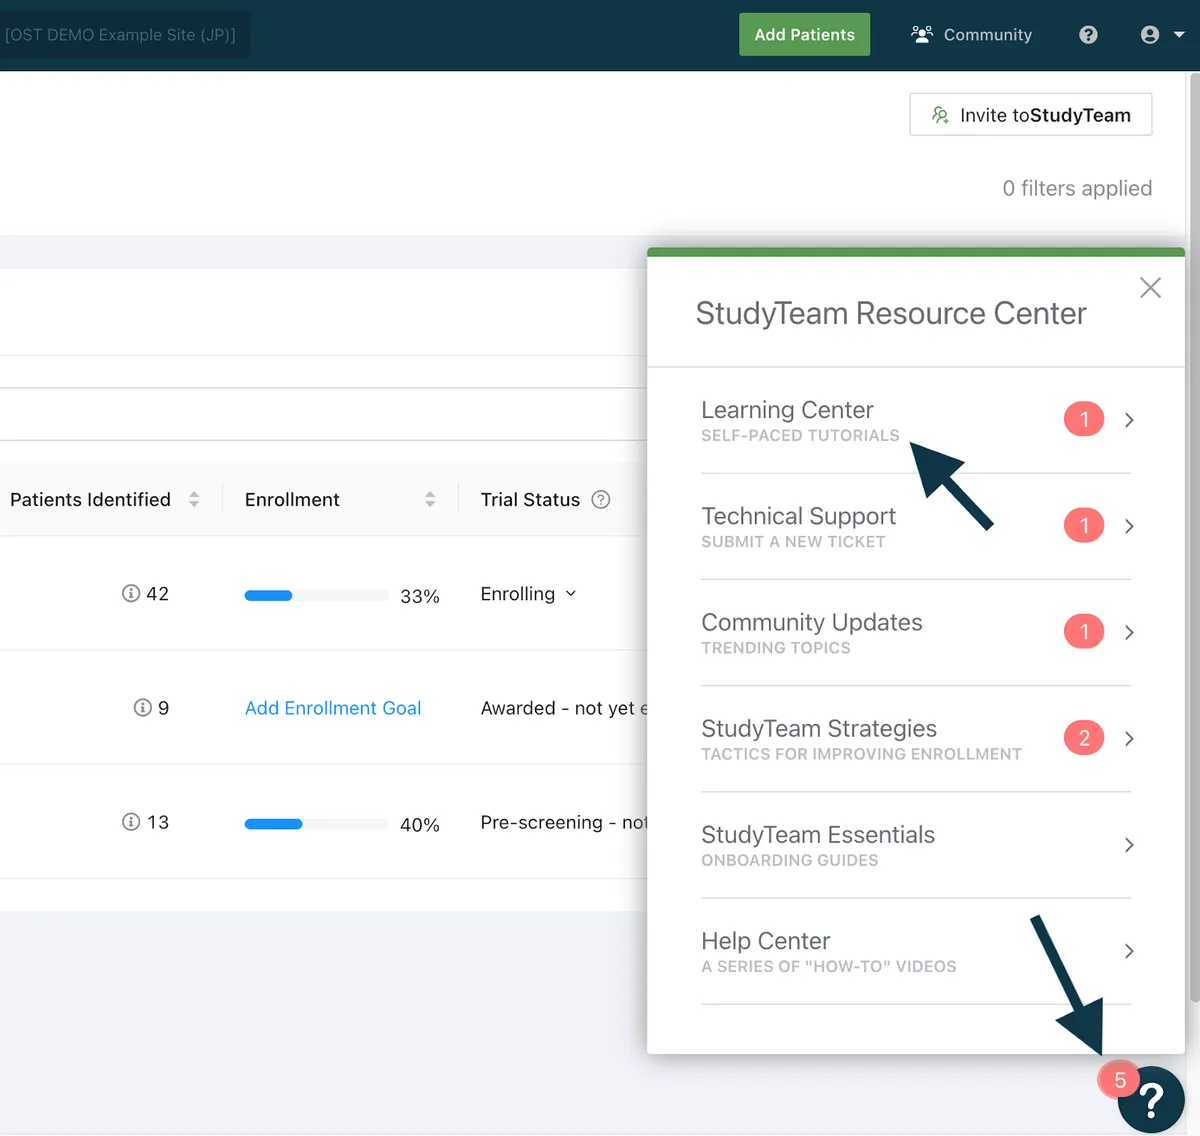Click StudyTeam Strategies chevron arrow
This screenshot has width=1200, height=1136.
click(1129, 739)
